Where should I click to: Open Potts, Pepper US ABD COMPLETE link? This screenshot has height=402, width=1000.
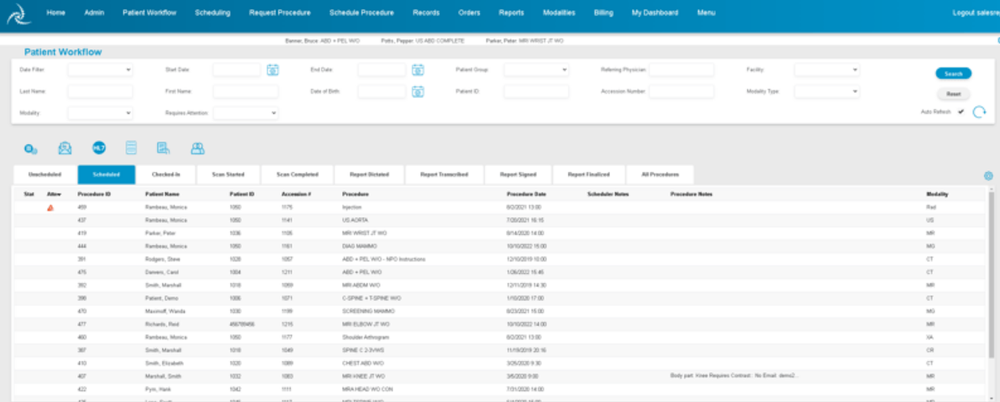[x=422, y=41]
